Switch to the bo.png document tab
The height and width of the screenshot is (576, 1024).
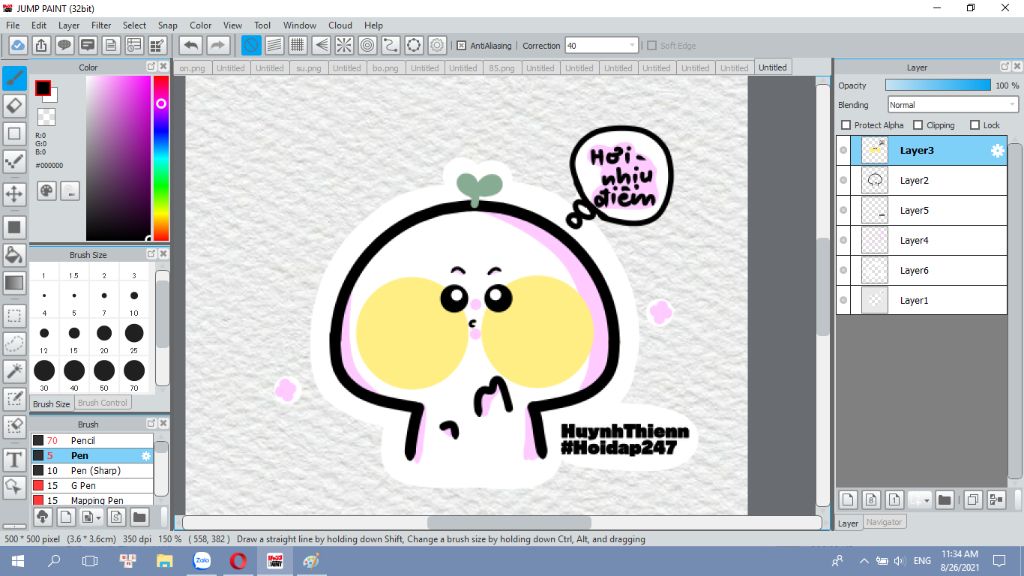385,68
